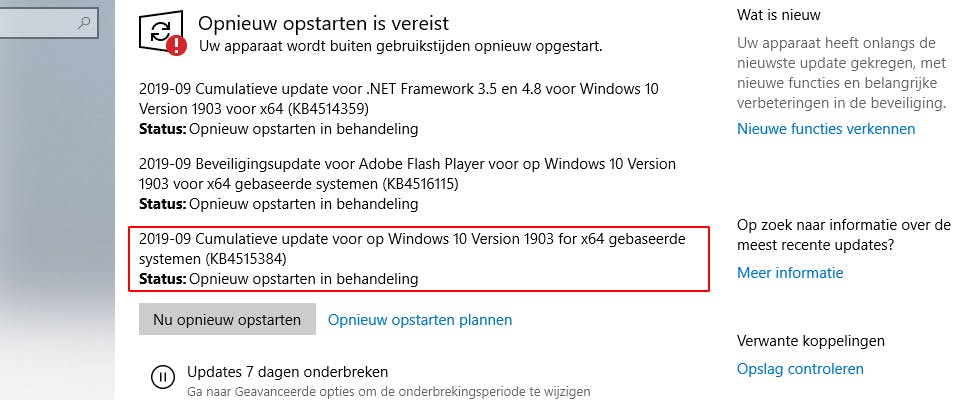Click the 'Wat is nieuw' heading
Image resolution: width=970 pixels, height=400 pixels.
click(778, 15)
